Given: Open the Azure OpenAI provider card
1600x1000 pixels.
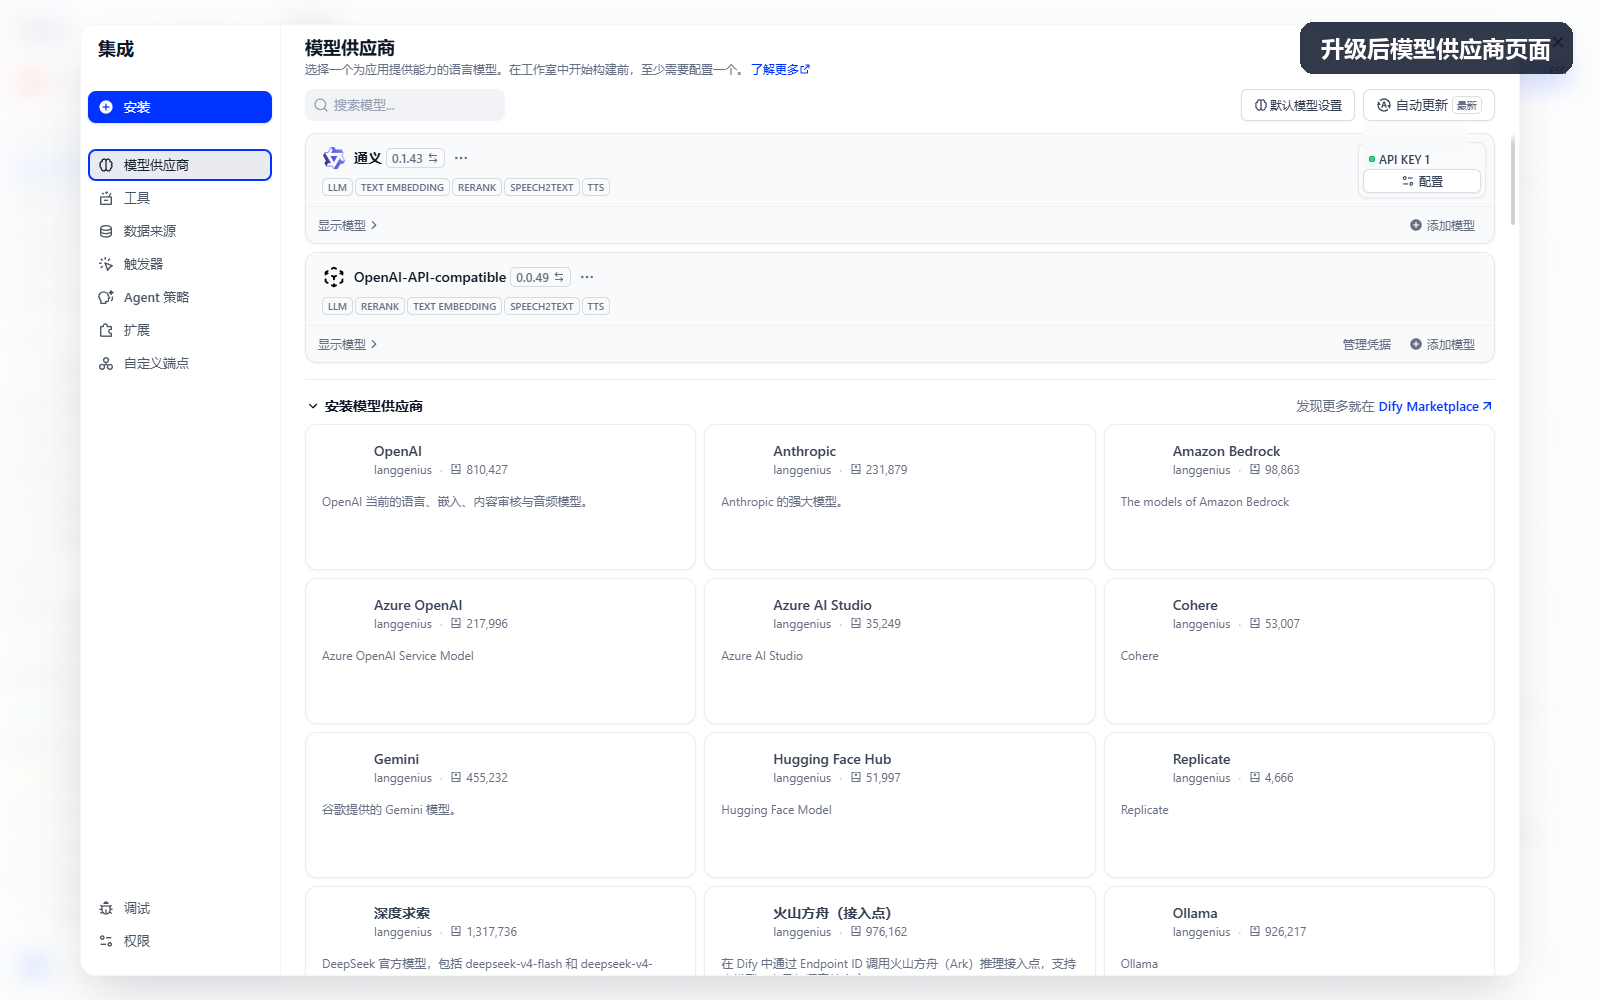Looking at the screenshot, I should click(x=500, y=651).
